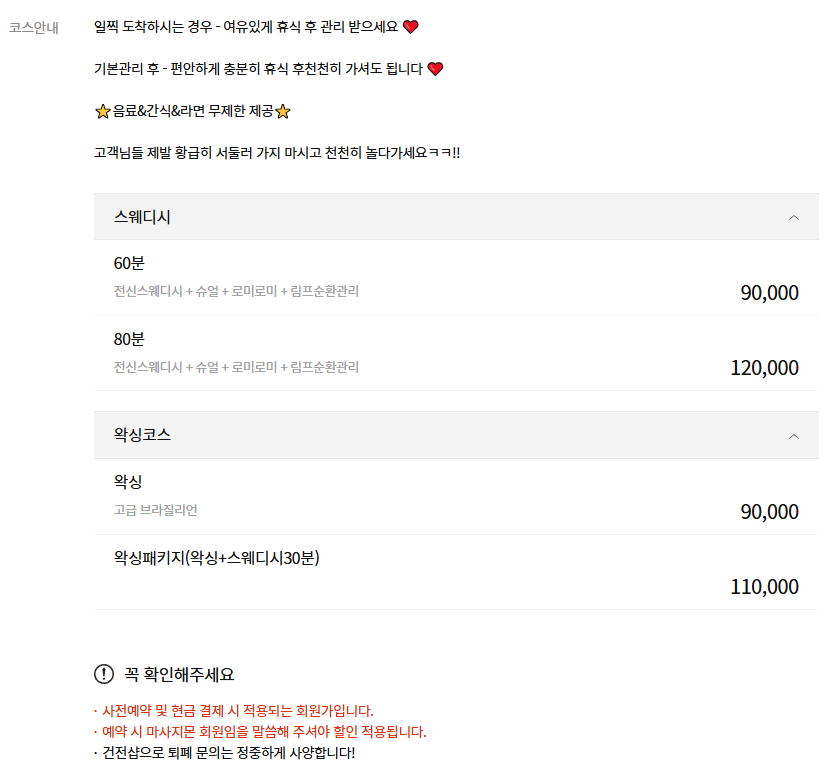Click the heart emoji in the second notice

coord(436,70)
